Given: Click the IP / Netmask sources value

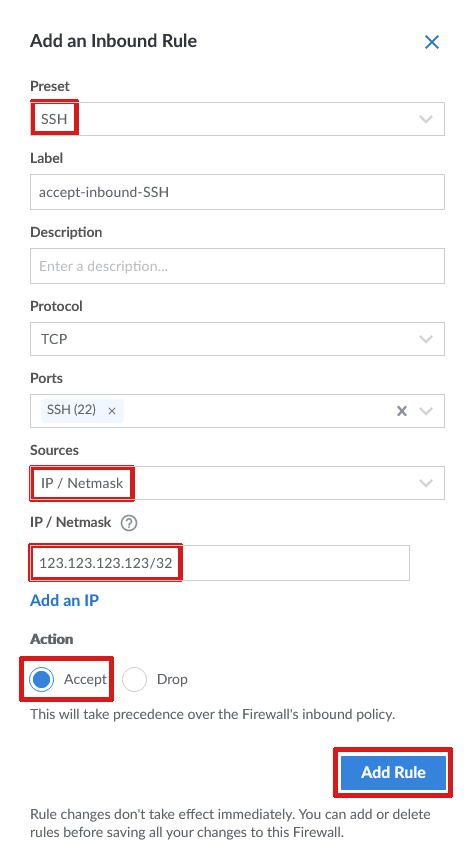Looking at the screenshot, I should [82, 483].
